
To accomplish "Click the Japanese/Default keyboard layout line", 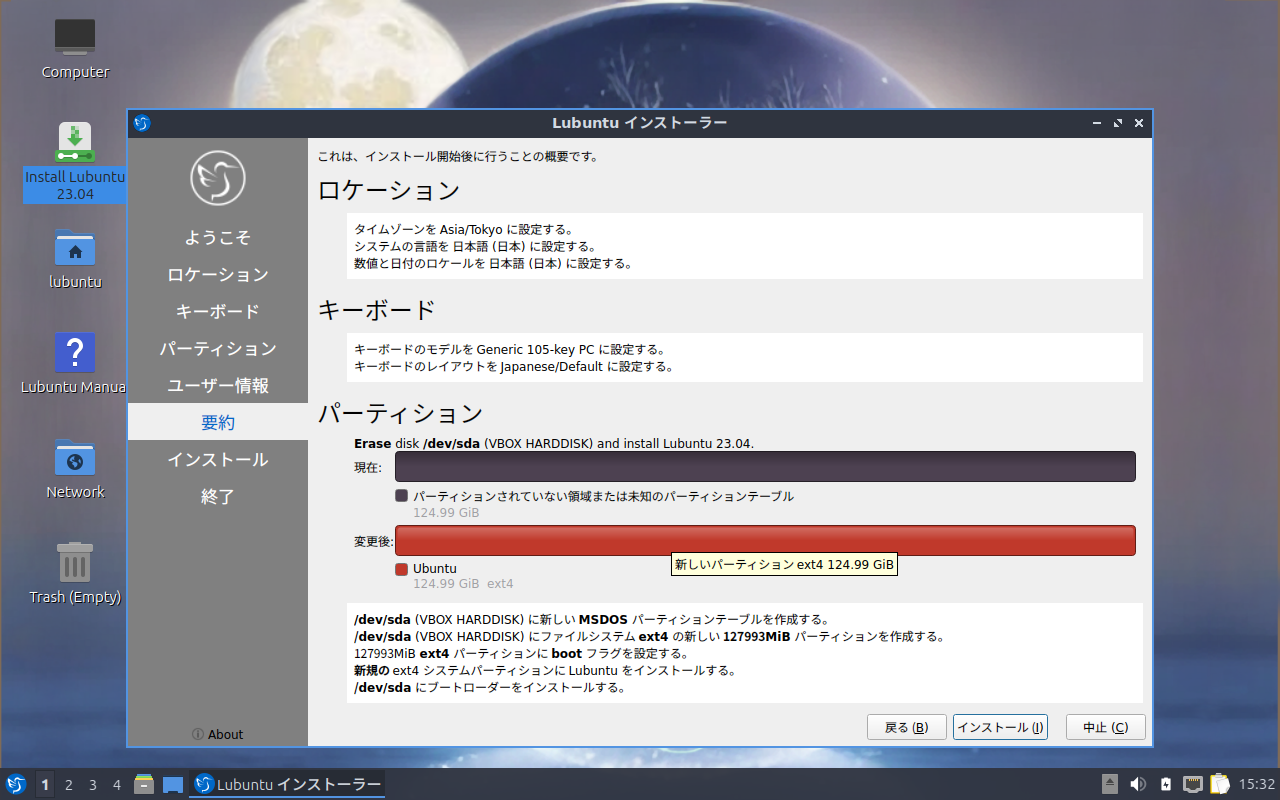I will coord(514,367).
